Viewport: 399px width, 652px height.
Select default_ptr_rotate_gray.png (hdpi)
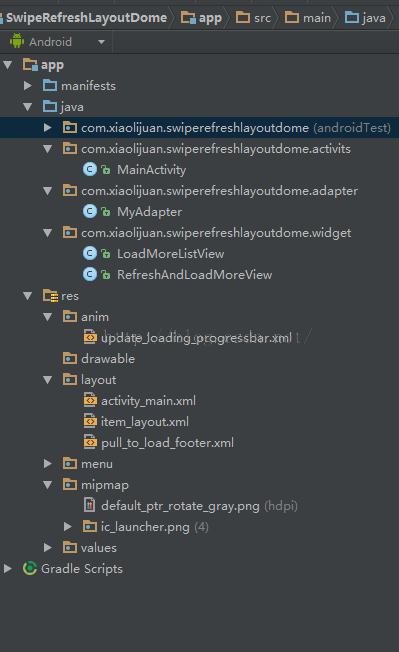[x=200, y=506]
